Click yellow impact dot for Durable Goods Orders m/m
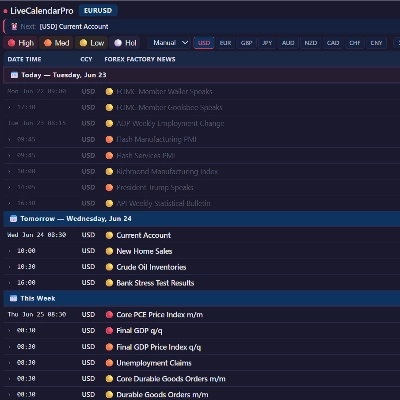 coord(109,395)
